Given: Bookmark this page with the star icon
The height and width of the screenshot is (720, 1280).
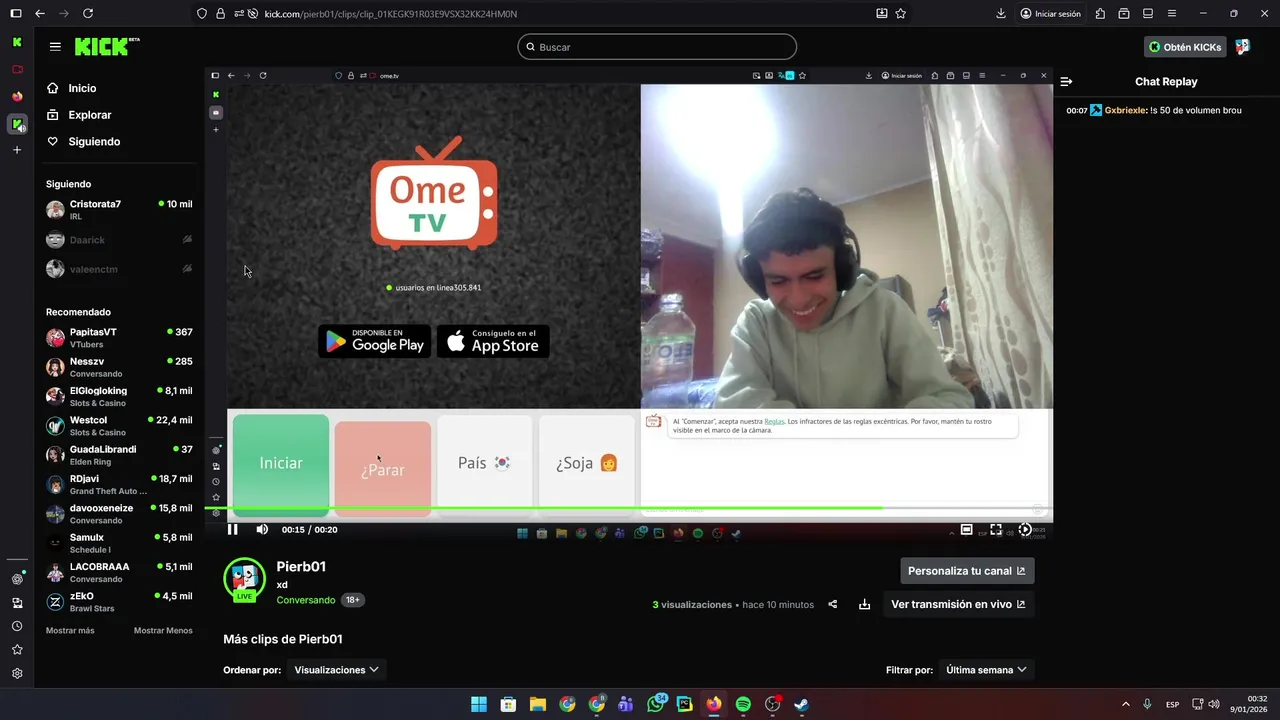Looking at the screenshot, I should (901, 14).
